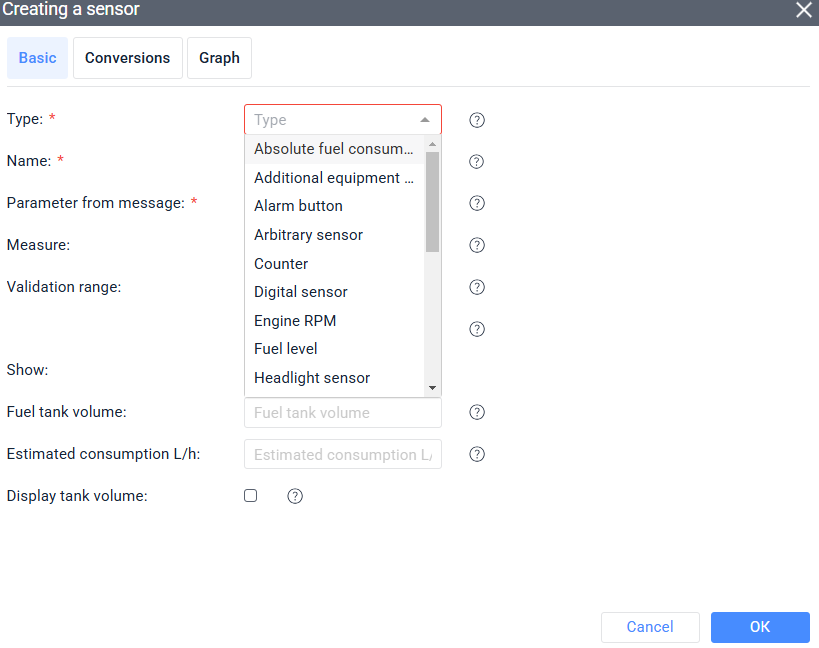The width and height of the screenshot is (819, 648).
Task: Enable the Display tank volume checkbox
Action: coord(251,496)
